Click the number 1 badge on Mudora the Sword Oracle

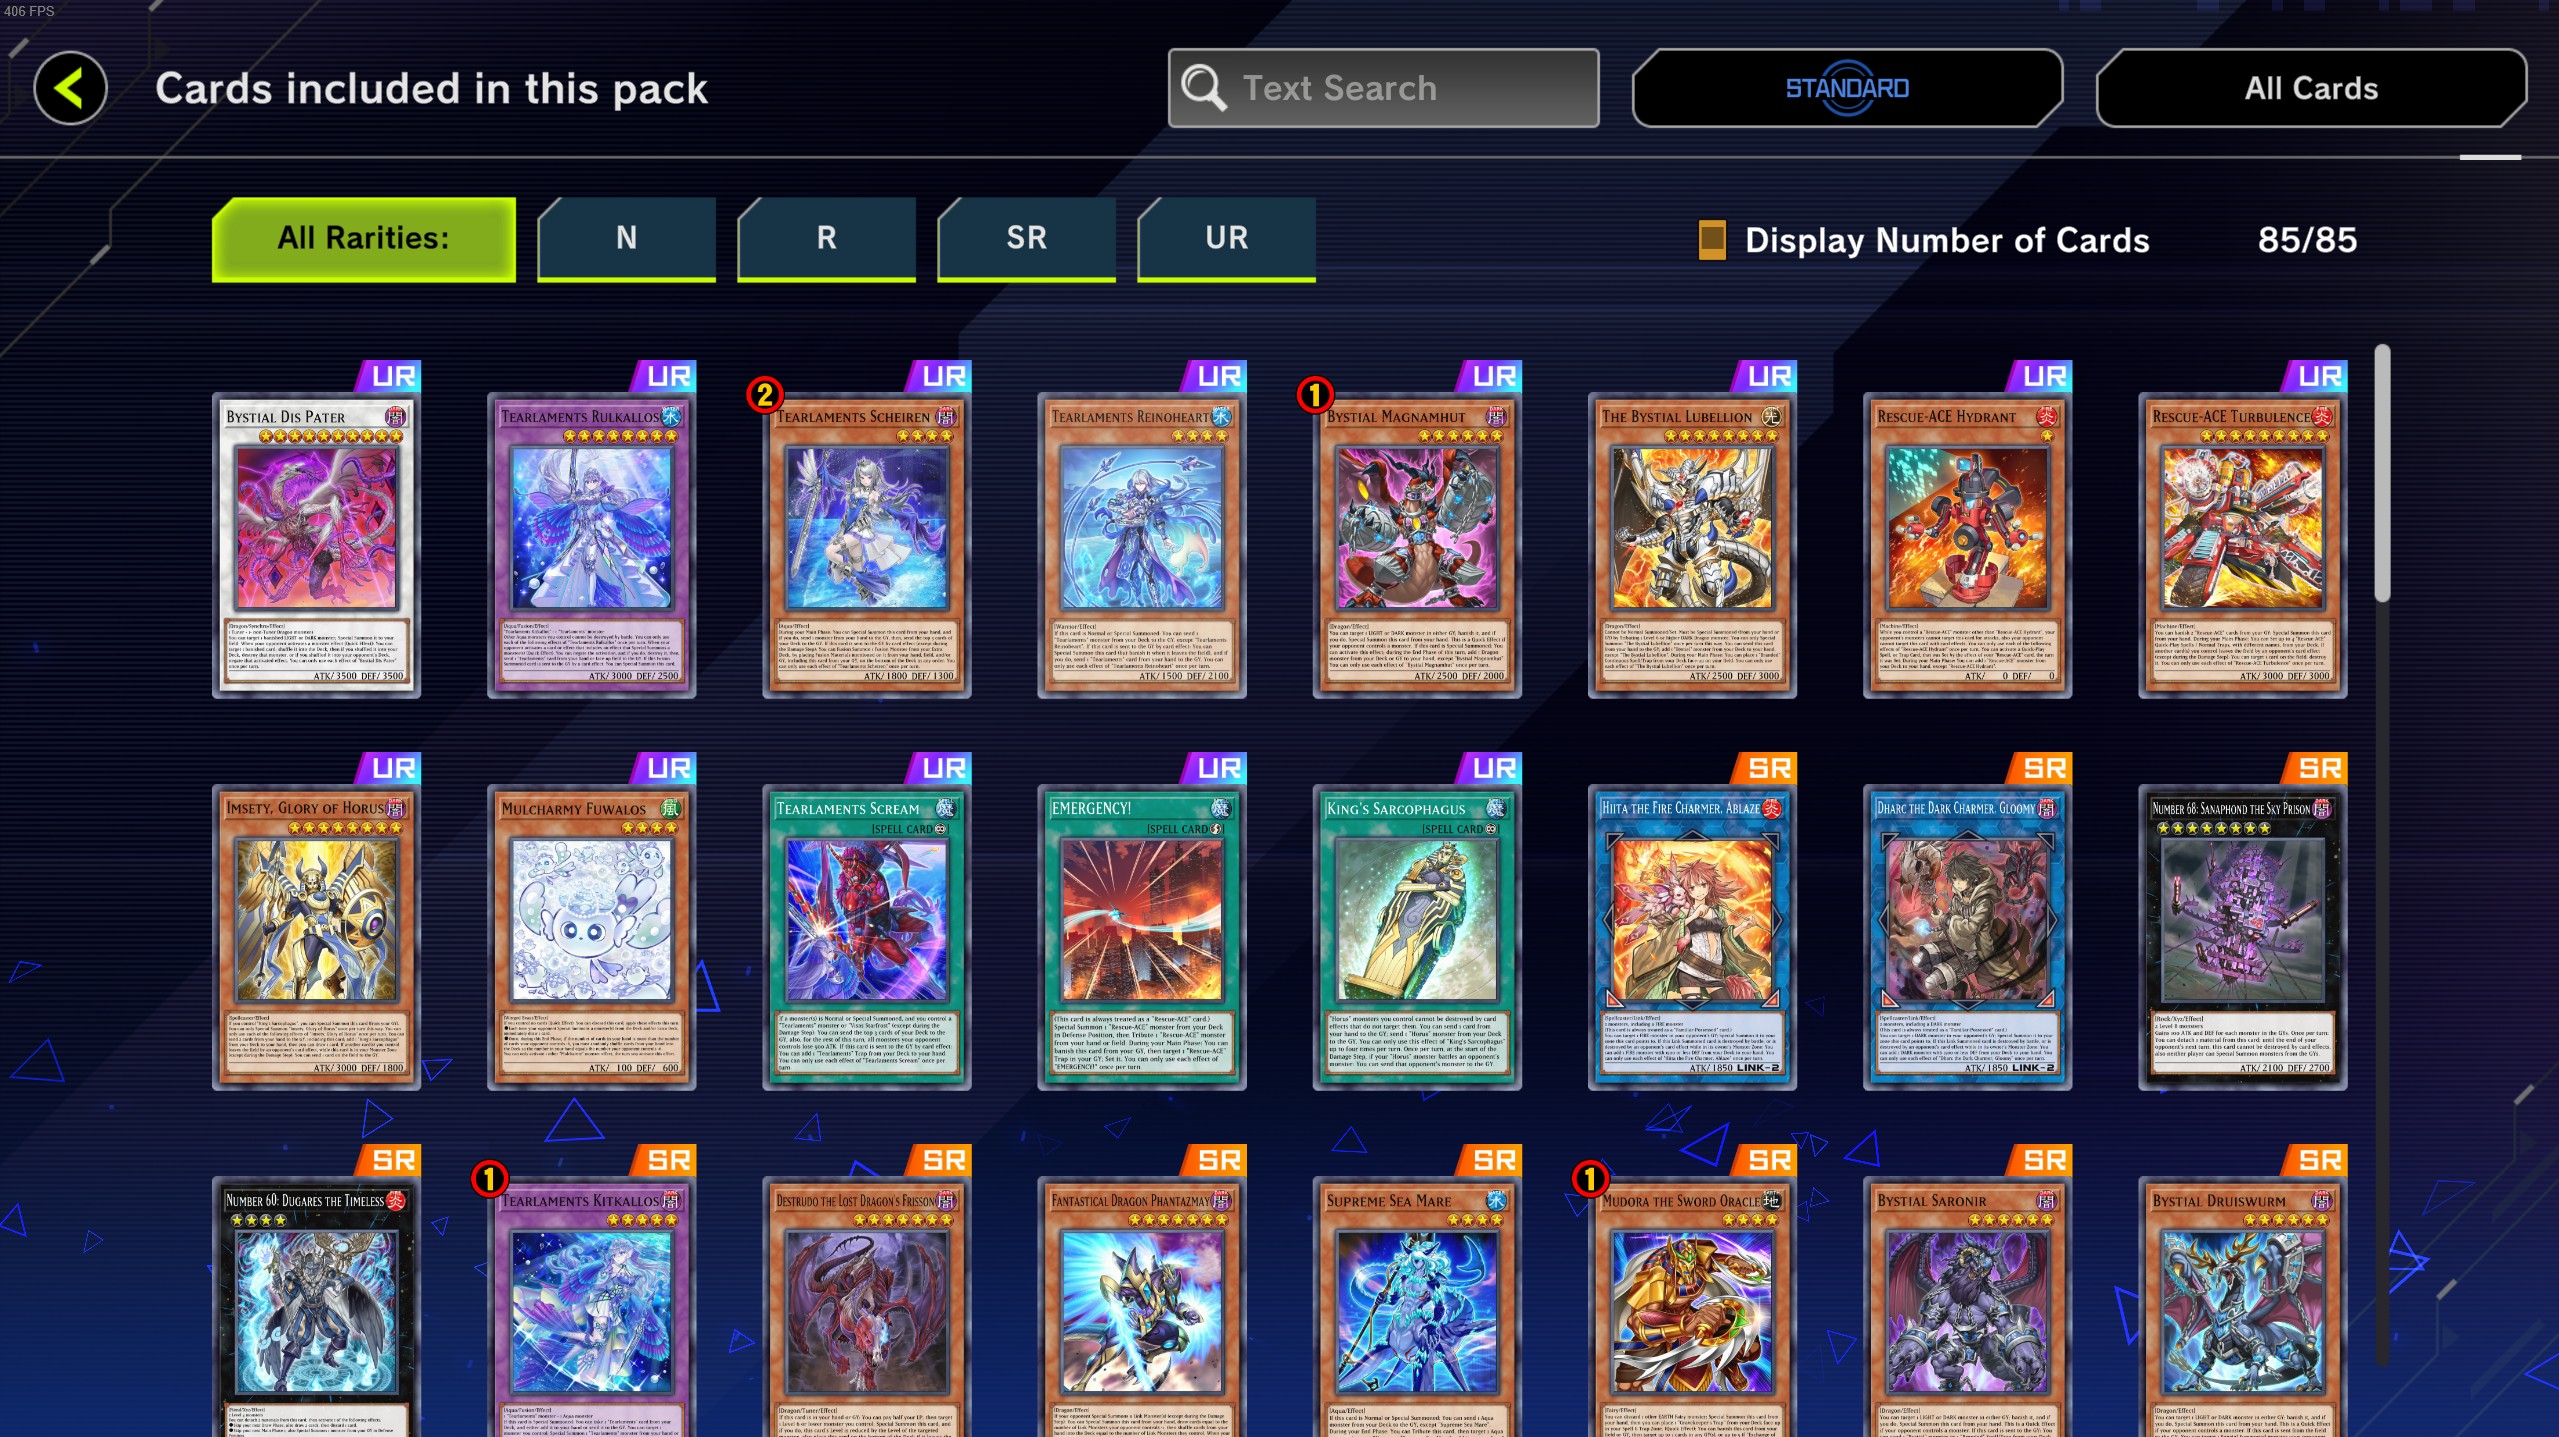[x=1590, y=1179]
